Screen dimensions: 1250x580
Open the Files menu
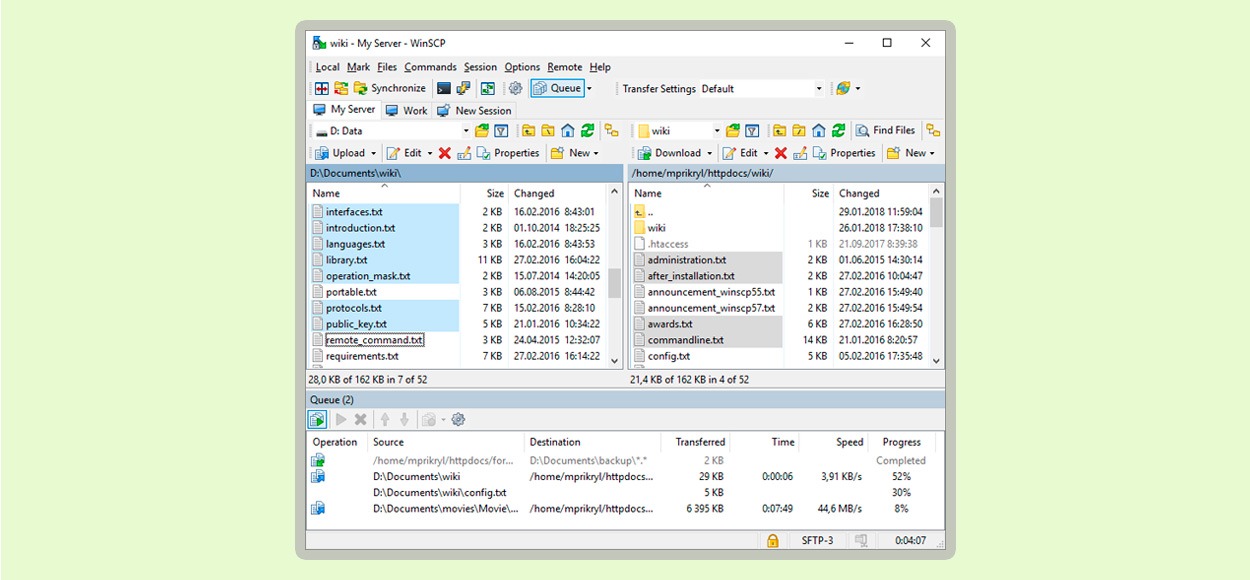tap(387, 67)
